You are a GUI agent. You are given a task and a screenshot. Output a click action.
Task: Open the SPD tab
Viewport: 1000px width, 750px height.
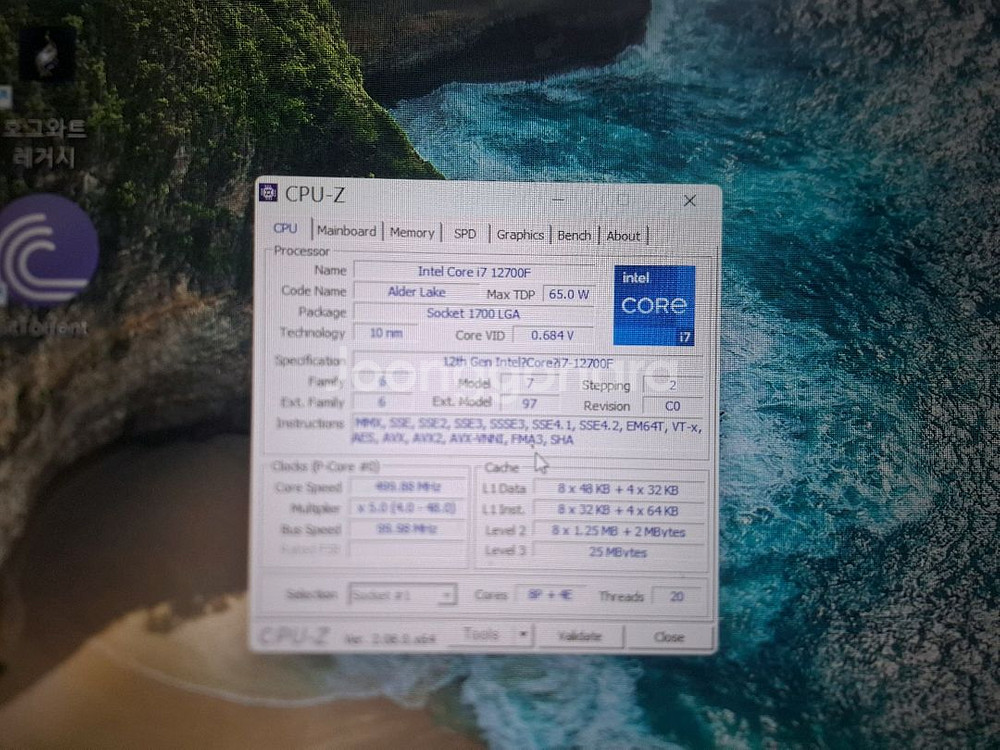464,232
